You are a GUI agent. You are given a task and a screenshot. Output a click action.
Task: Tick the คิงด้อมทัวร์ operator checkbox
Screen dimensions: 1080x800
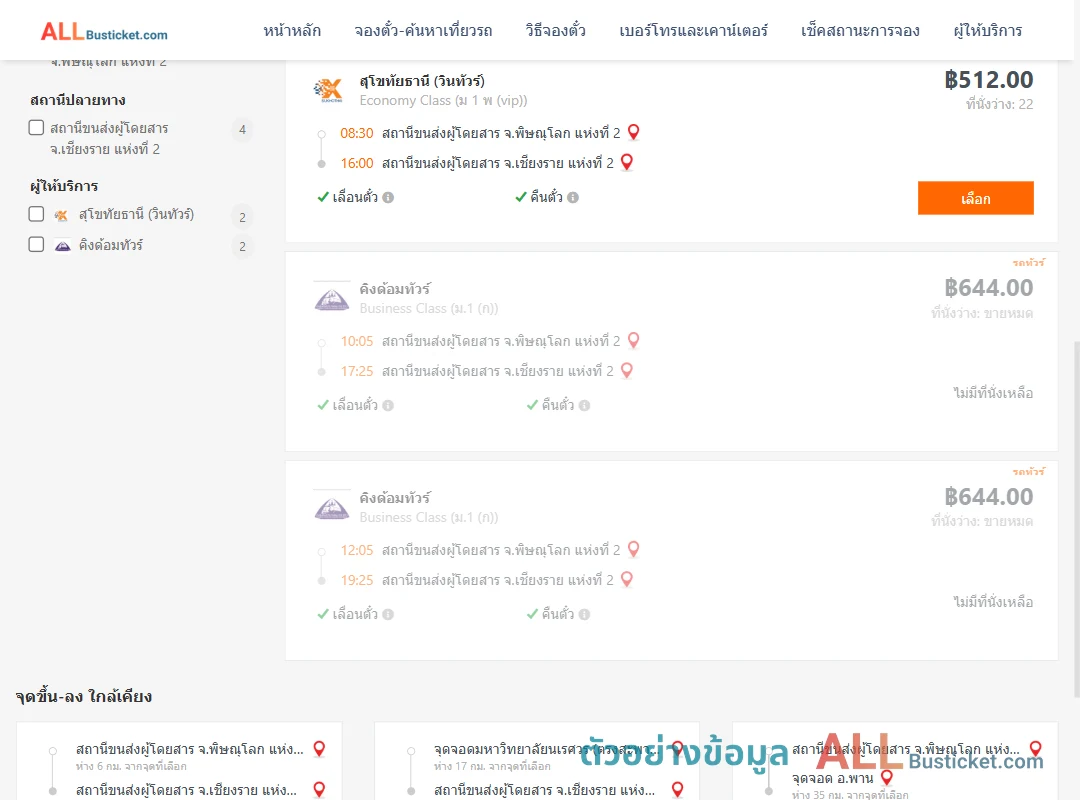pos(37,244)
